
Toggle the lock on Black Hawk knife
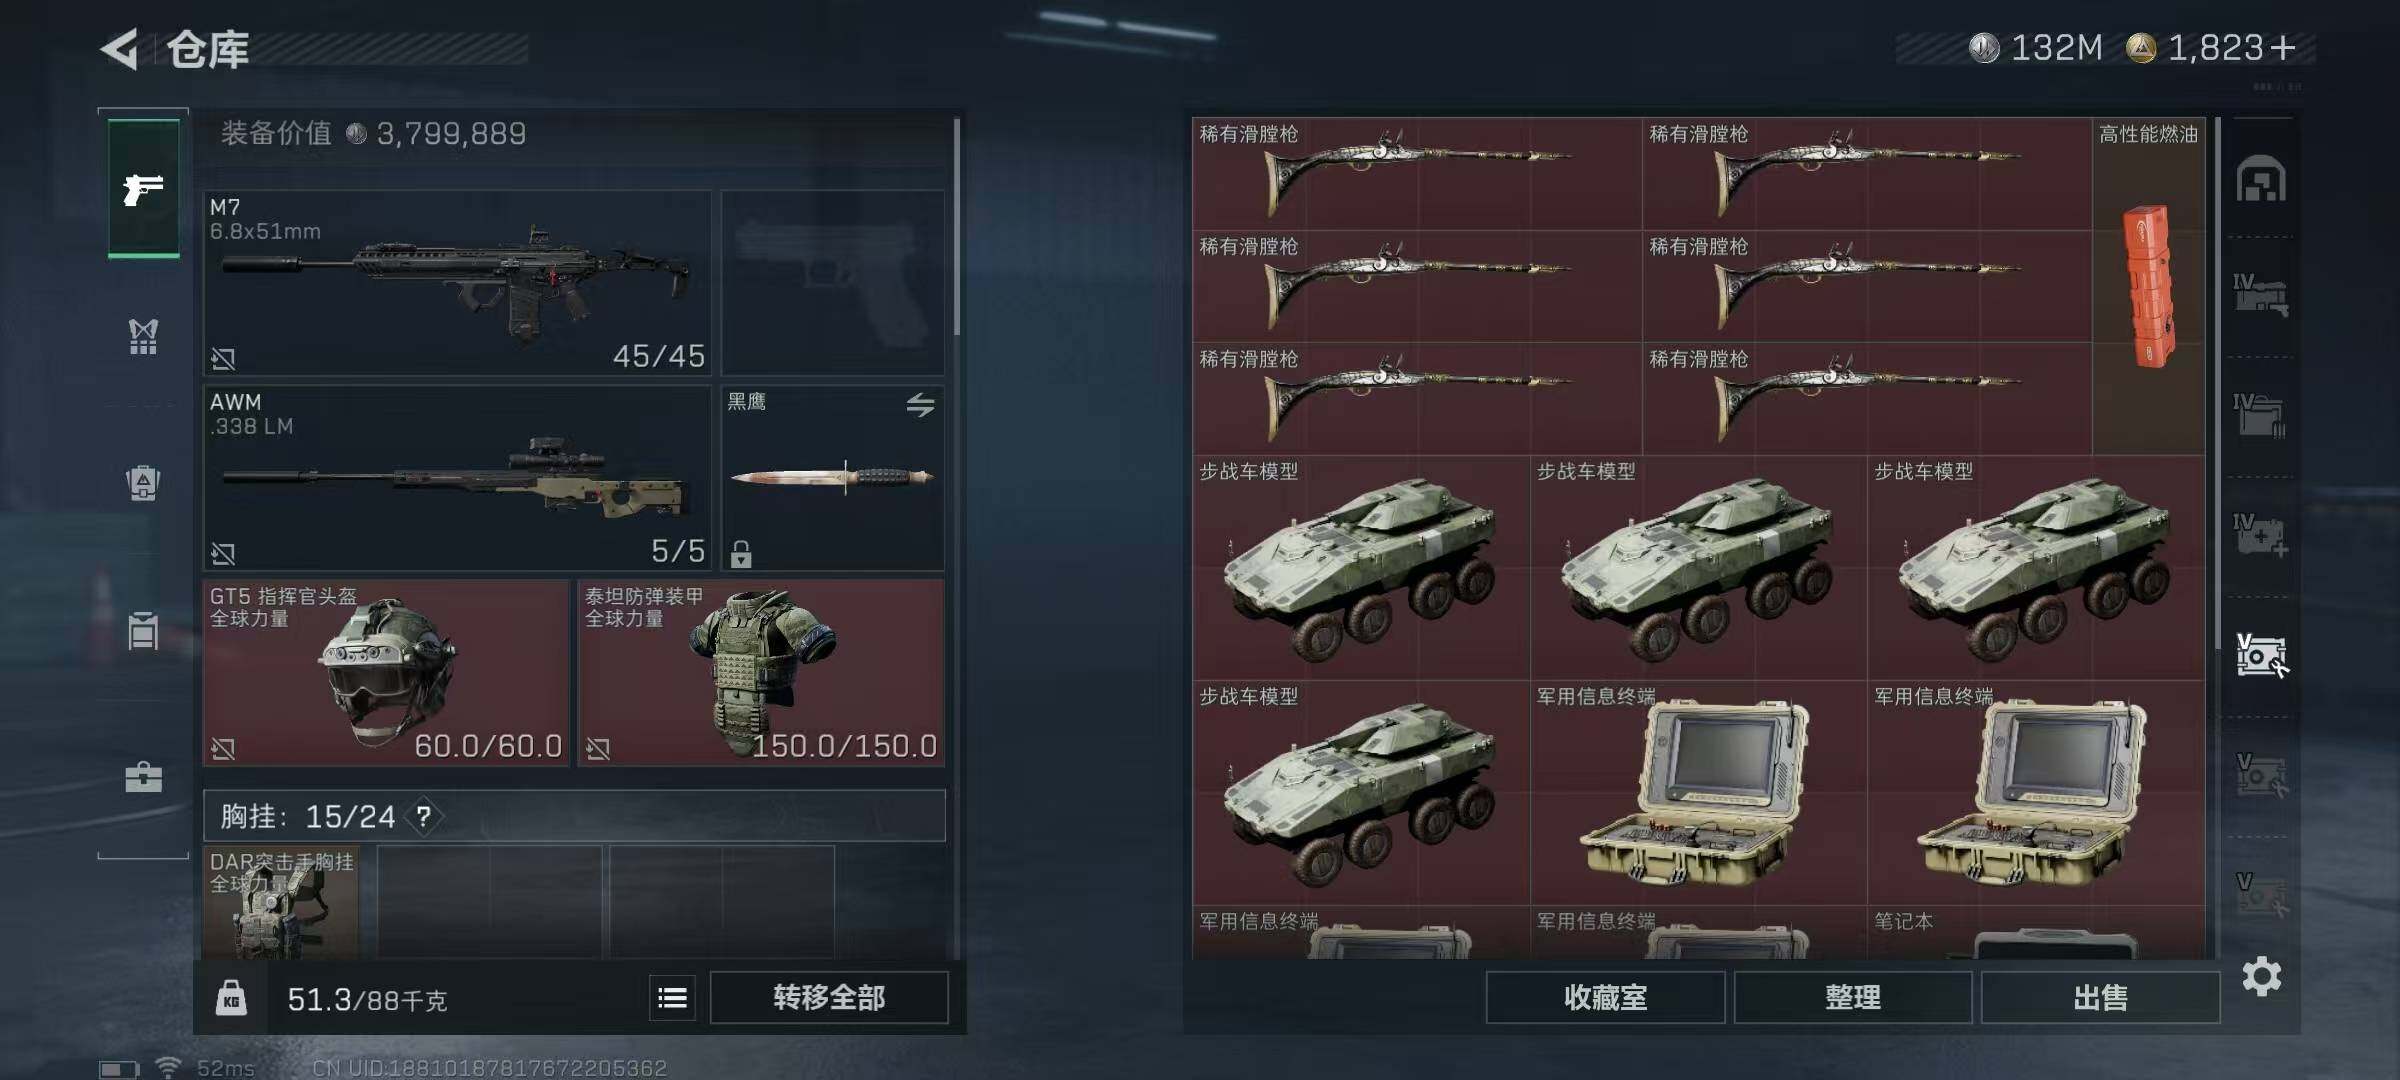tap(741, 553)
